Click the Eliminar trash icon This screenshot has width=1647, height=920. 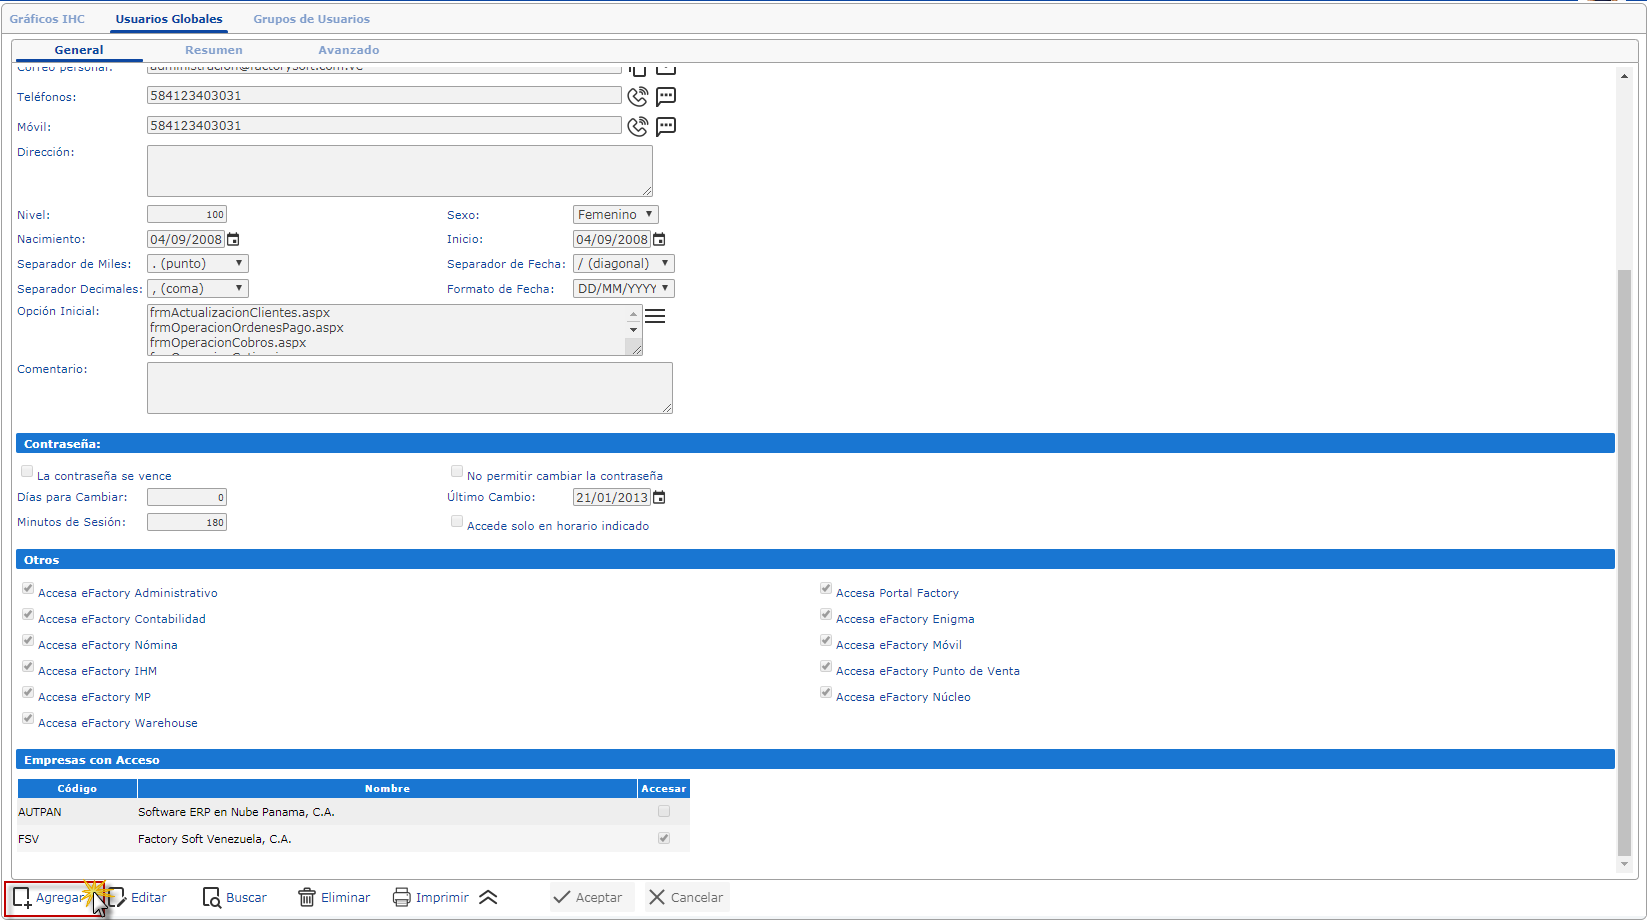307,897
